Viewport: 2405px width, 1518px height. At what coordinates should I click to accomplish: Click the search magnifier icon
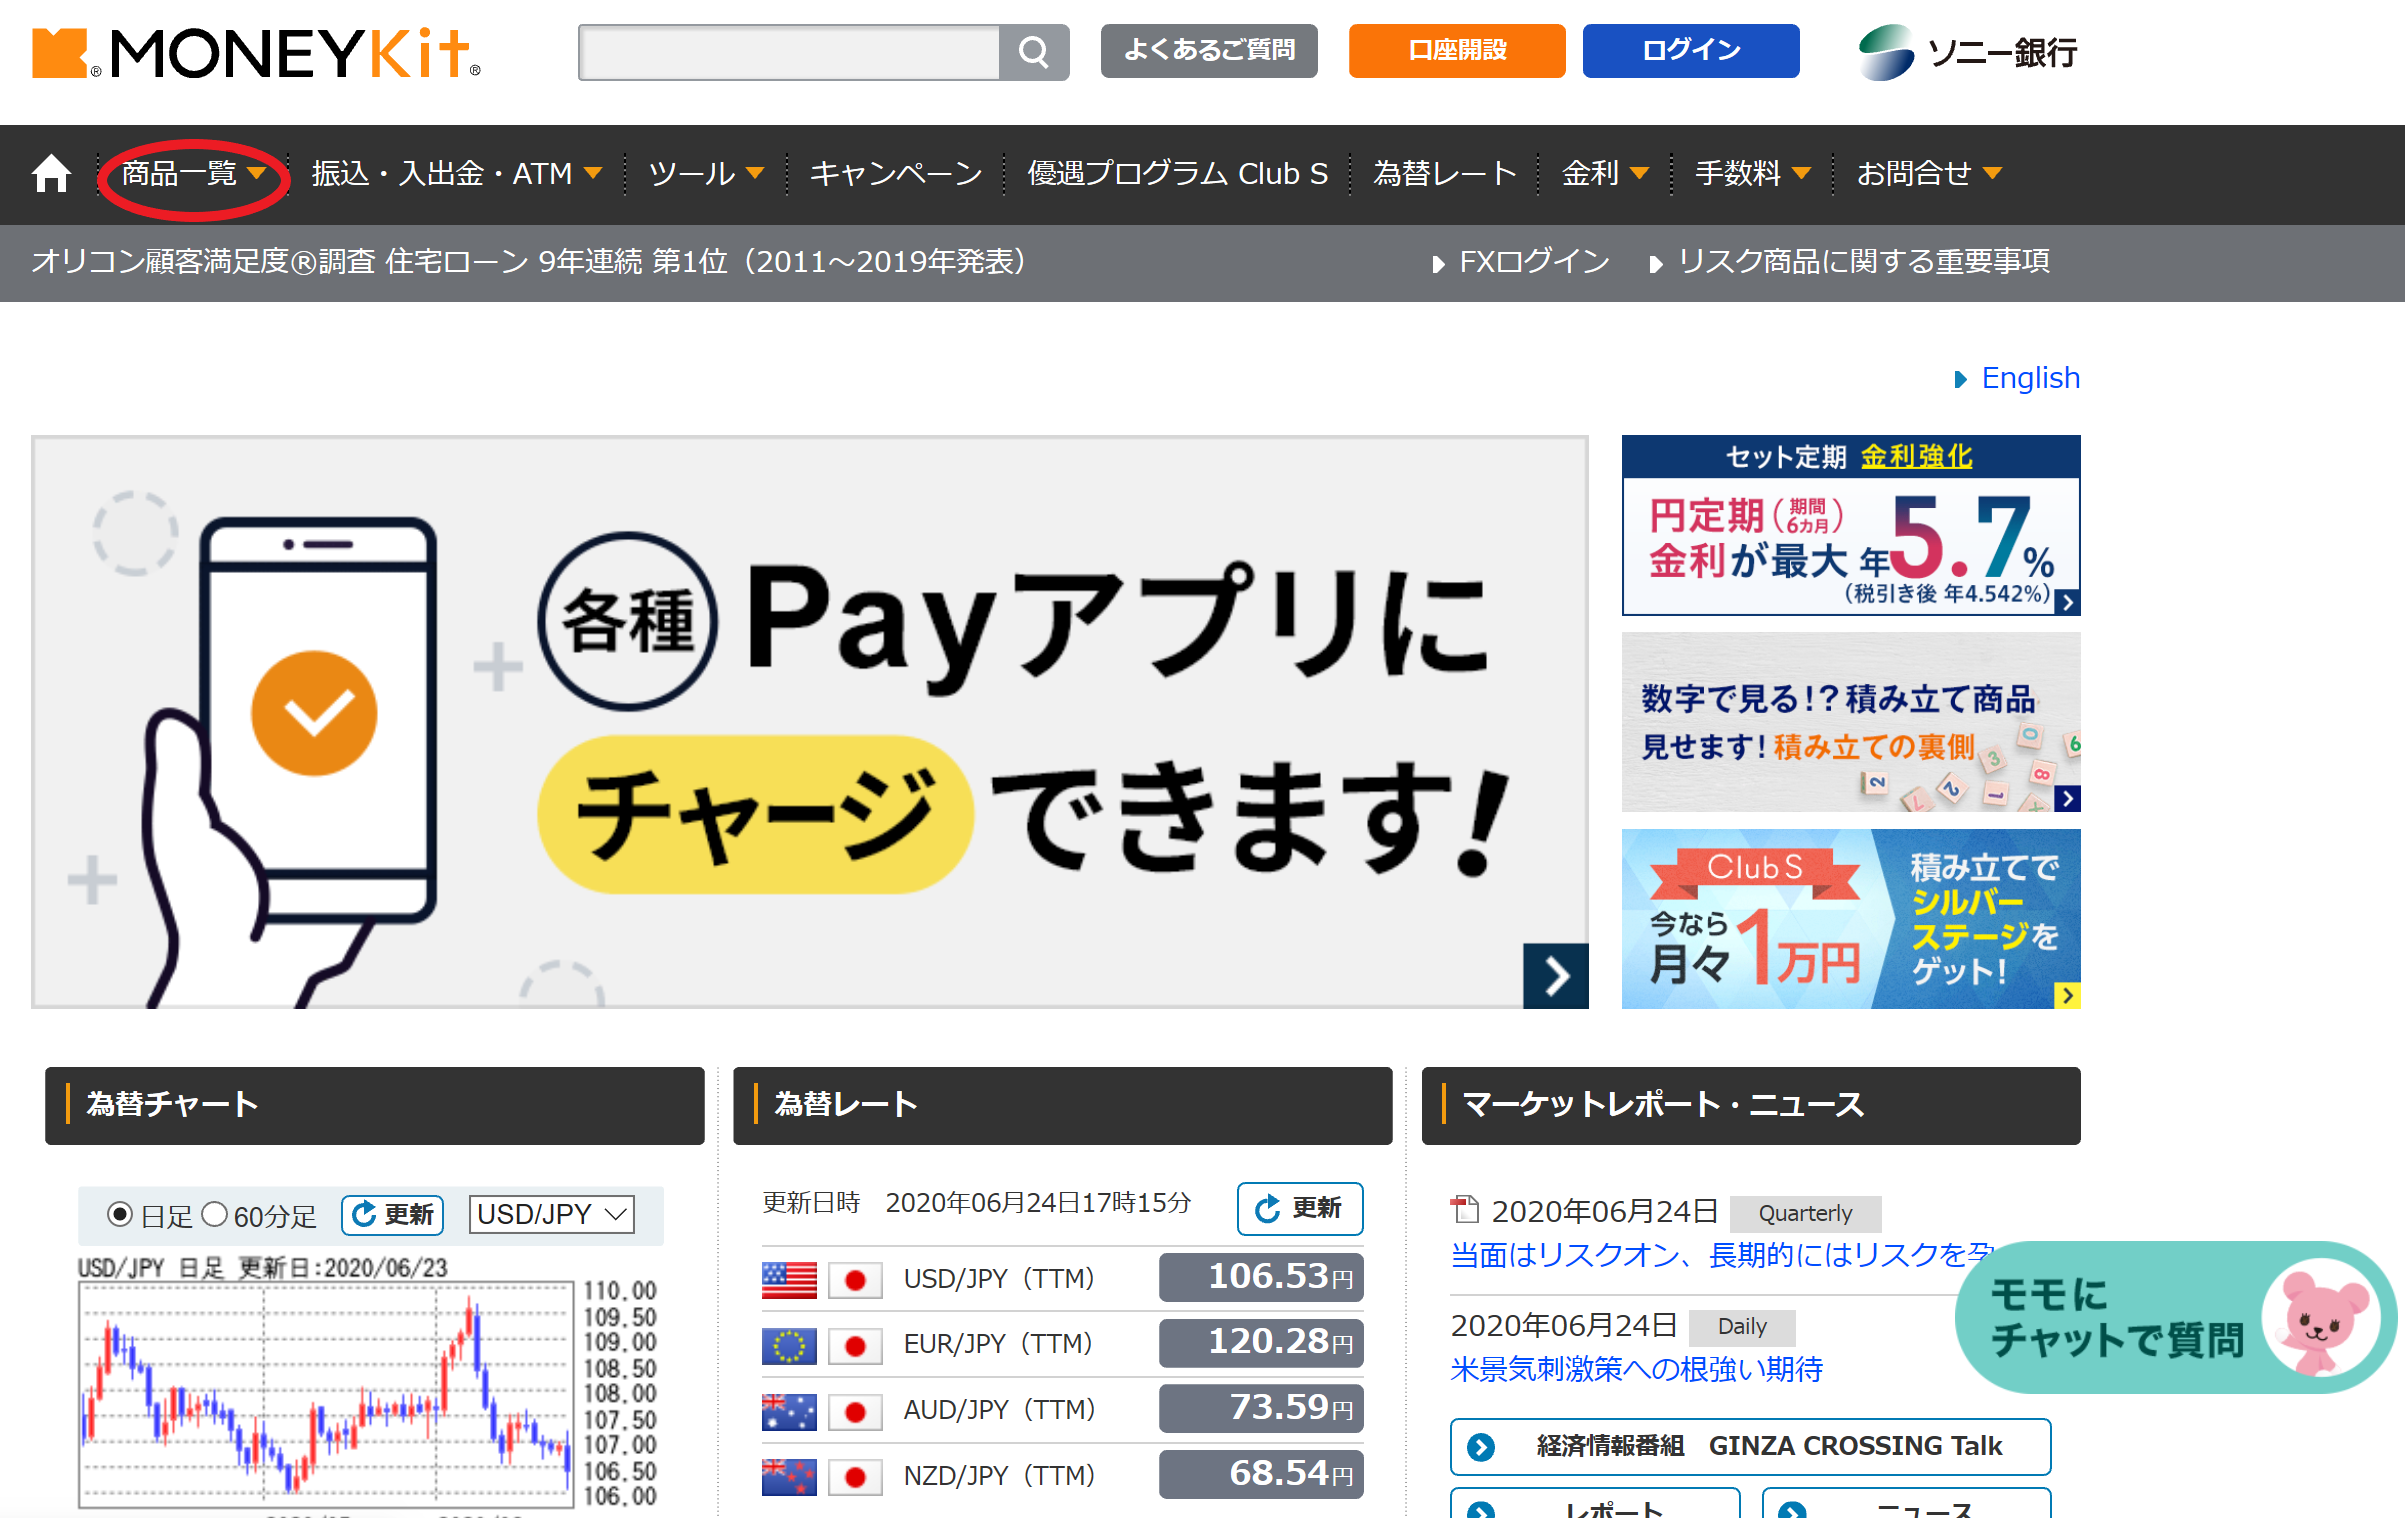click(x=1034, y=52)
